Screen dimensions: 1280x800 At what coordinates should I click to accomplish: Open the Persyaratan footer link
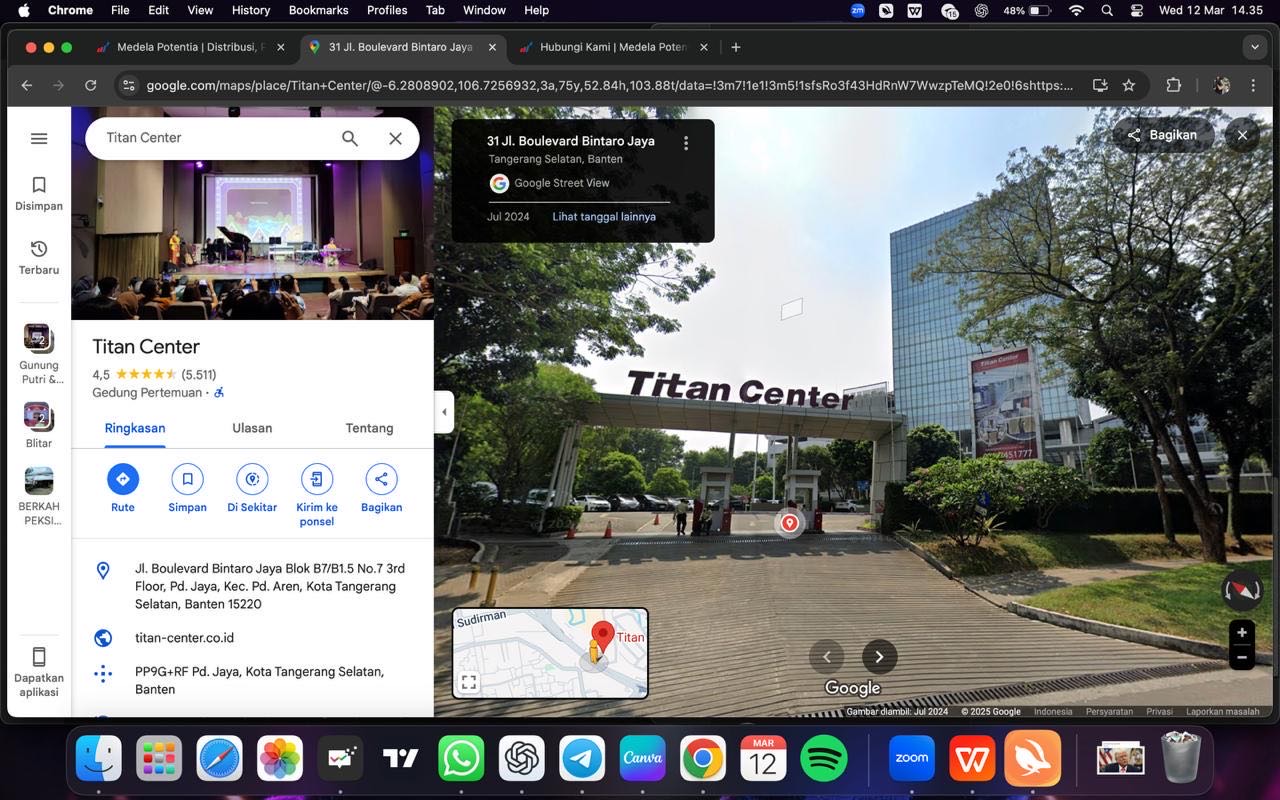[1109, 712]
